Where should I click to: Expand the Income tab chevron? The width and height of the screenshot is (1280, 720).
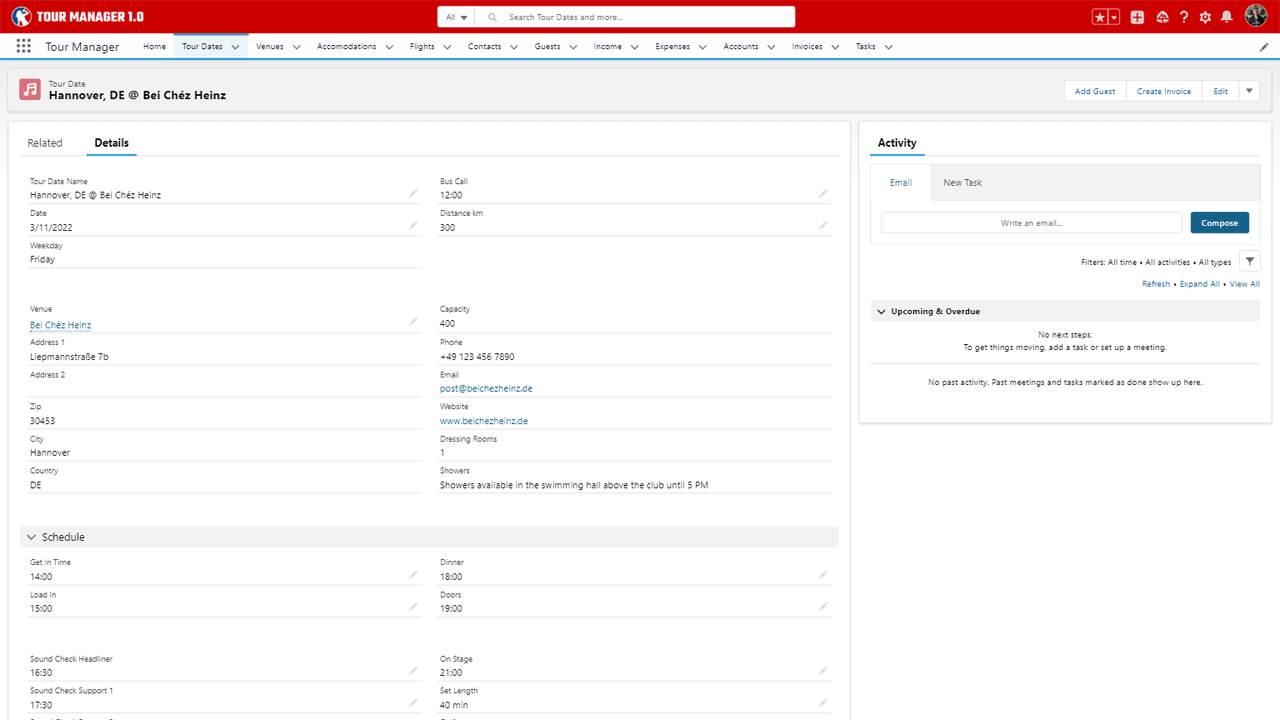tap(635, 47)
